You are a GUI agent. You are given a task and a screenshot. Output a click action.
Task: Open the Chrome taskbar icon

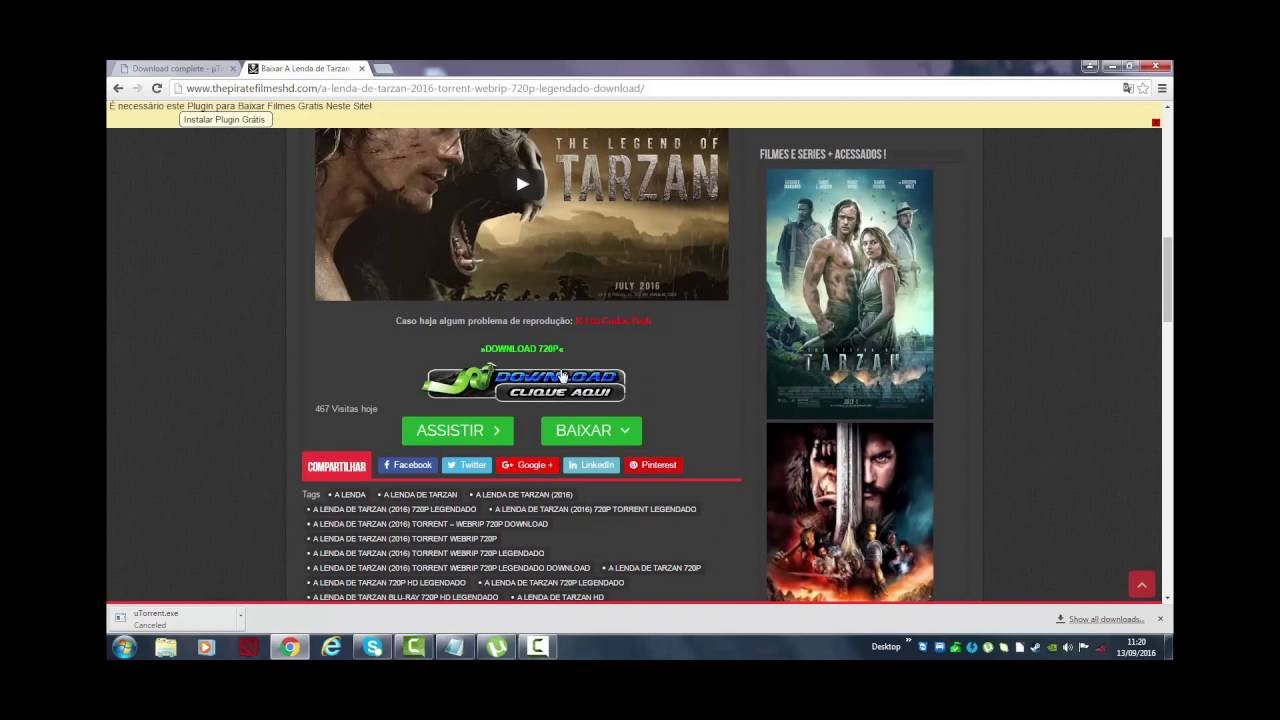(x=290, y=647)
